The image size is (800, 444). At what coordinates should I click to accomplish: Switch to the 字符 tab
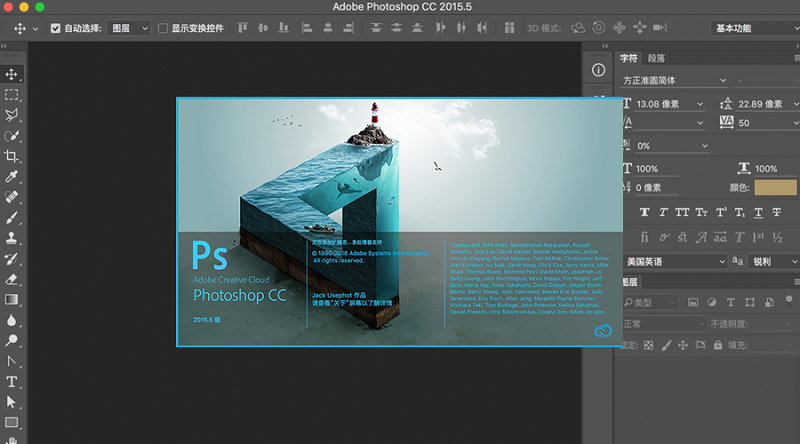click(628, 58)
